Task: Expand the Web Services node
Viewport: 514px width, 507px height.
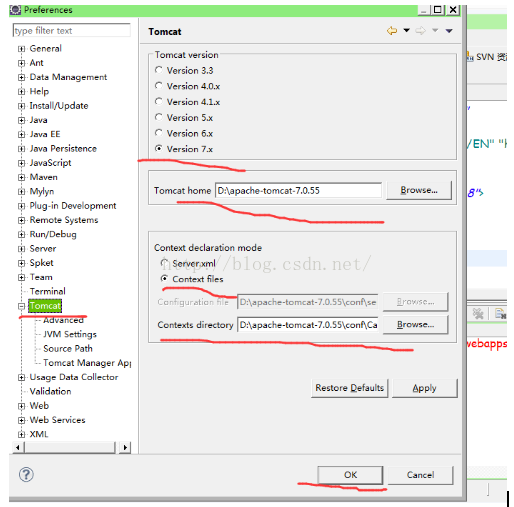Action: click(x=21, y=420)
